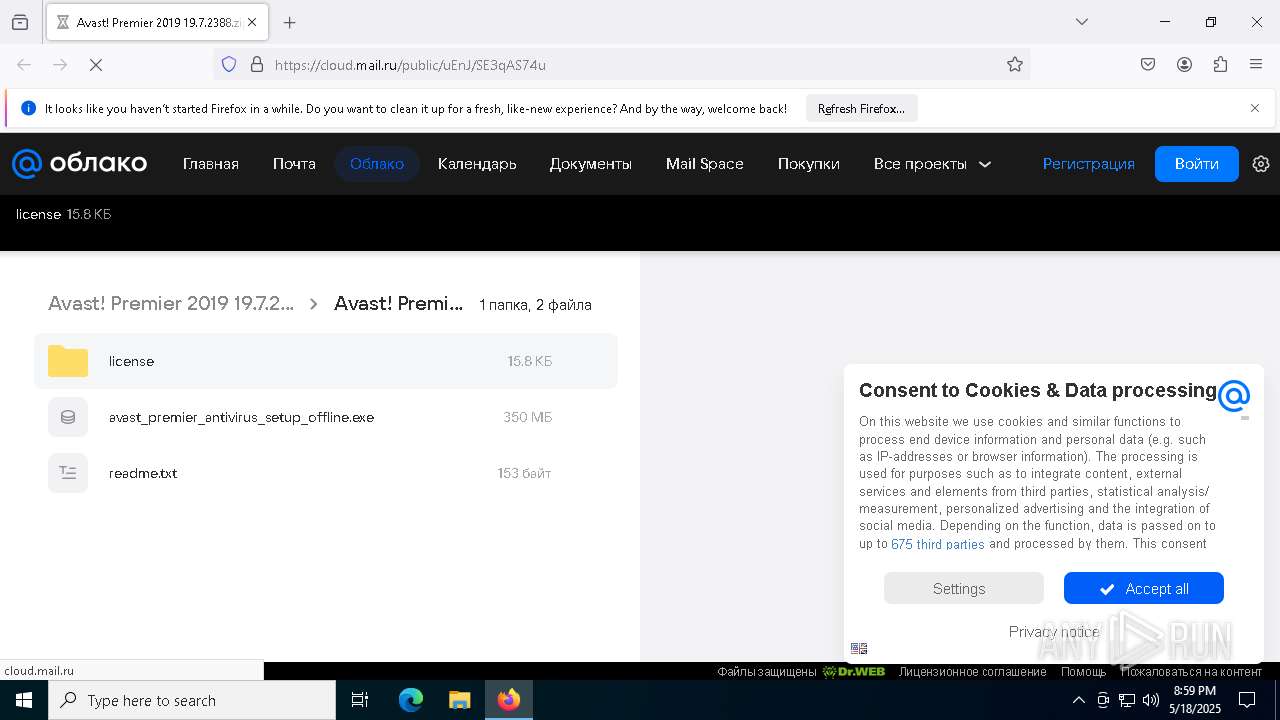Screen dimensions: 1280x720
Task: Go back to previous page
Action: point(24,65)
